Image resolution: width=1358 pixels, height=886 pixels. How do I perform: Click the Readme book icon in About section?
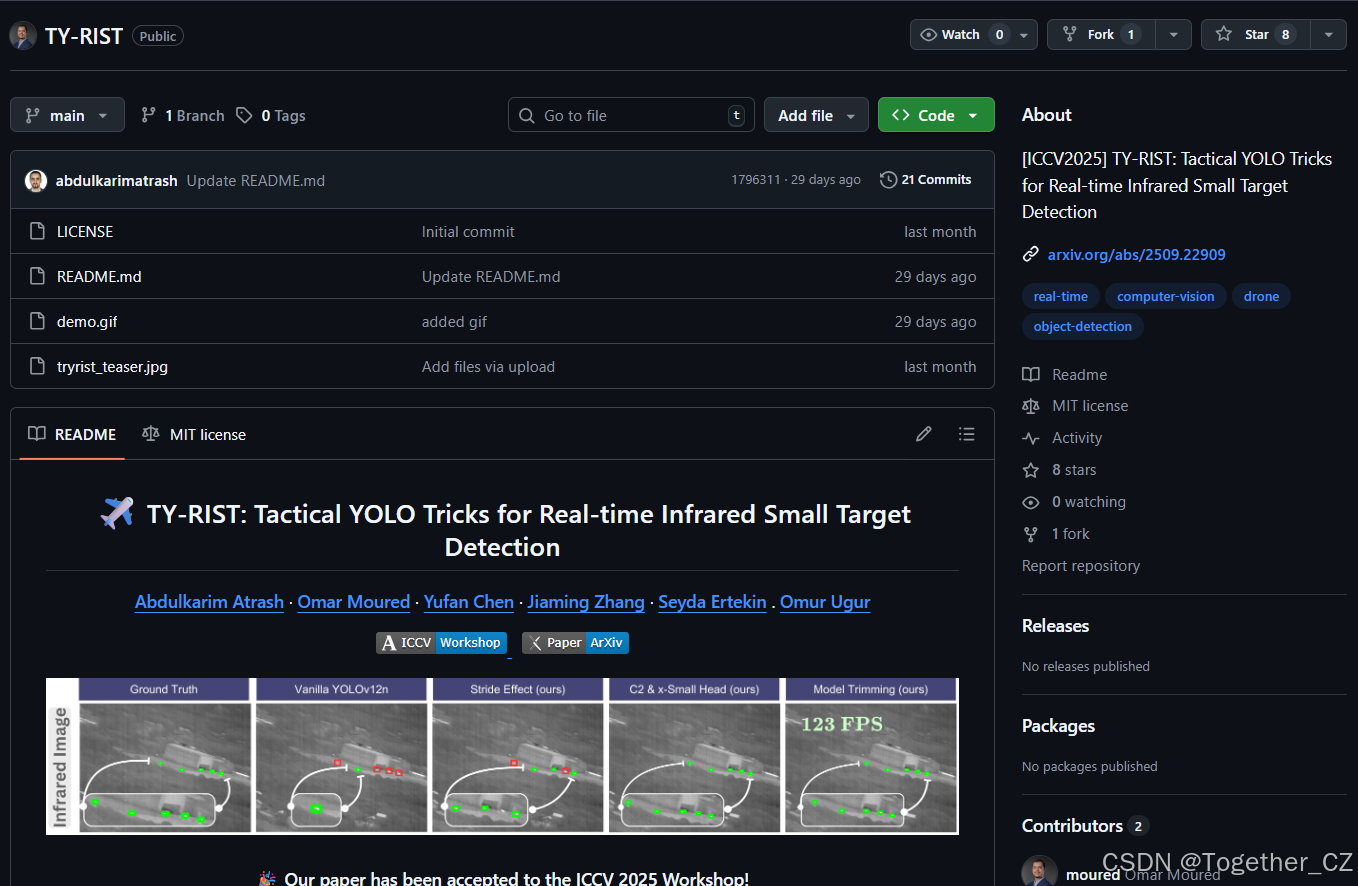(1031, 374)
